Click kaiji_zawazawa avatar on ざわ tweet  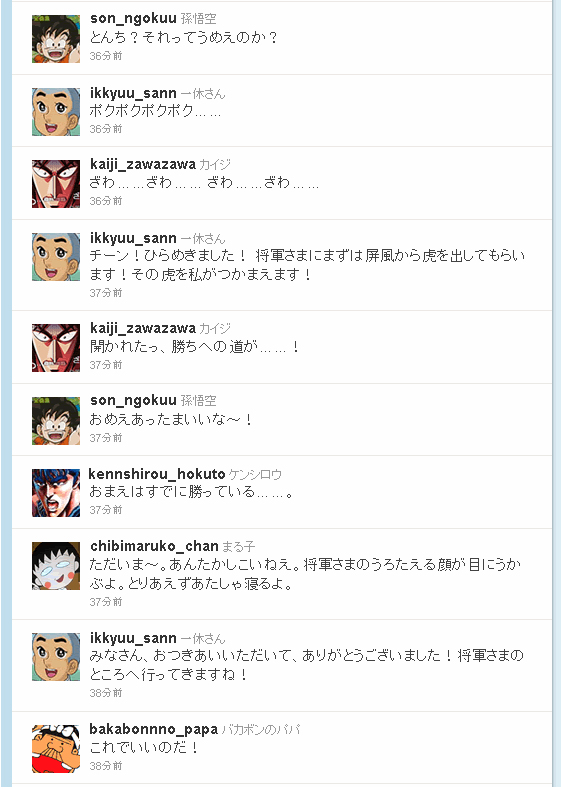(56, 184)
